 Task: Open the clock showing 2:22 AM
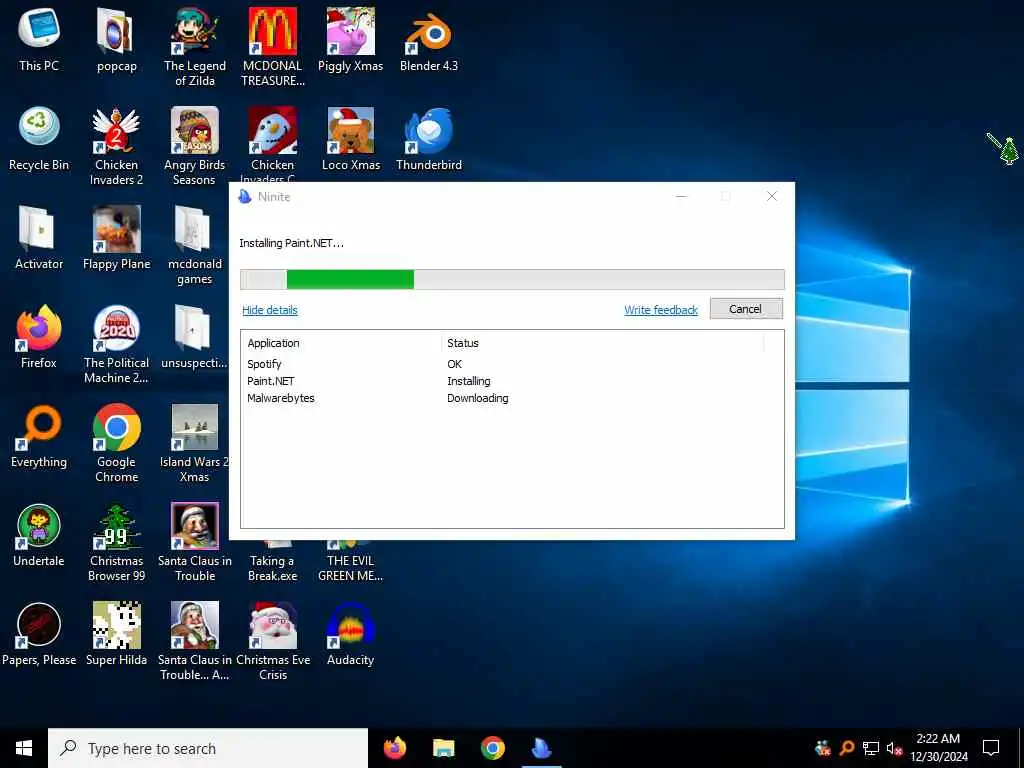[x=938, y=748]
